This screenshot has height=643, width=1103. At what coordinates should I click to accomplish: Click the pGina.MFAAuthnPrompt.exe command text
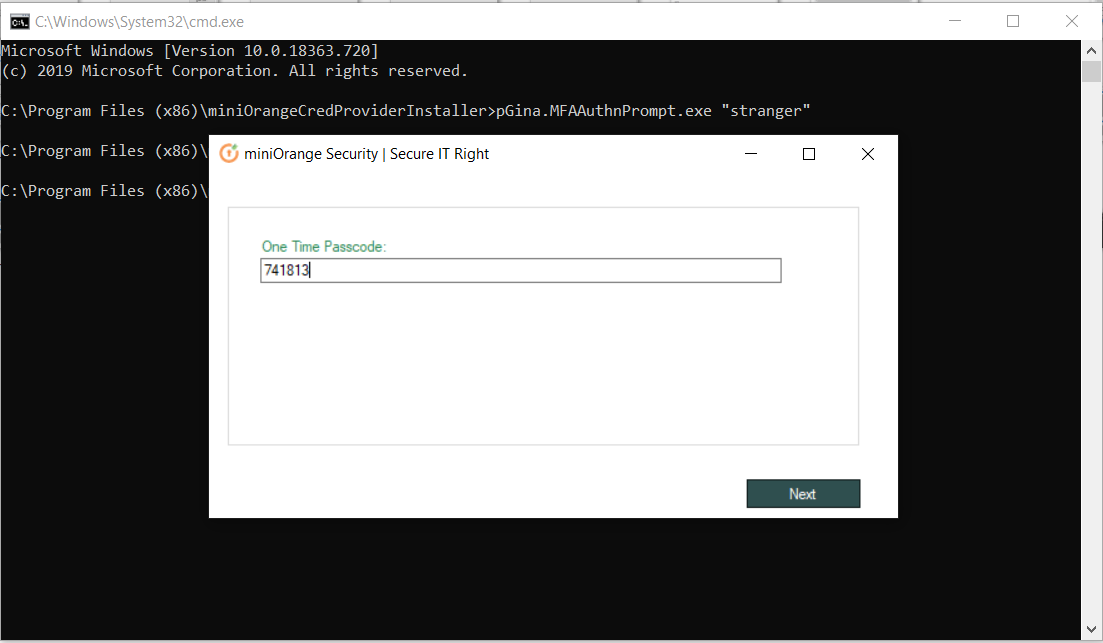(653, 111)
